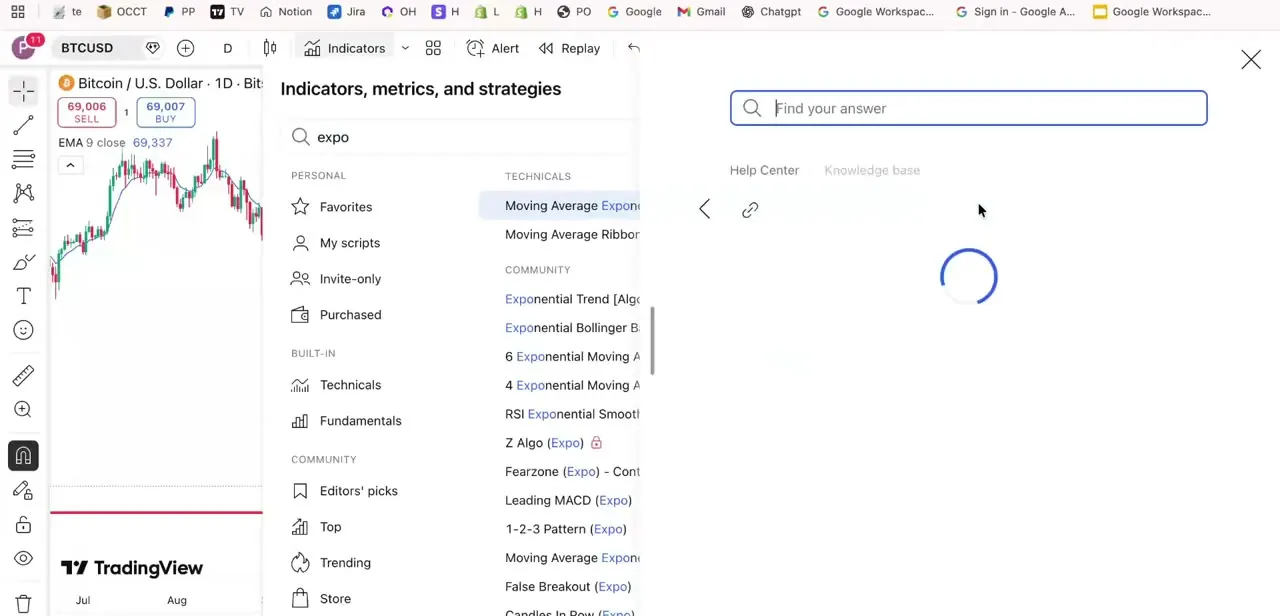Select RSI Exponential Smooth result
Viewport: 1280px width, 616px height.
pyautogui.click(x=572, y=414)
